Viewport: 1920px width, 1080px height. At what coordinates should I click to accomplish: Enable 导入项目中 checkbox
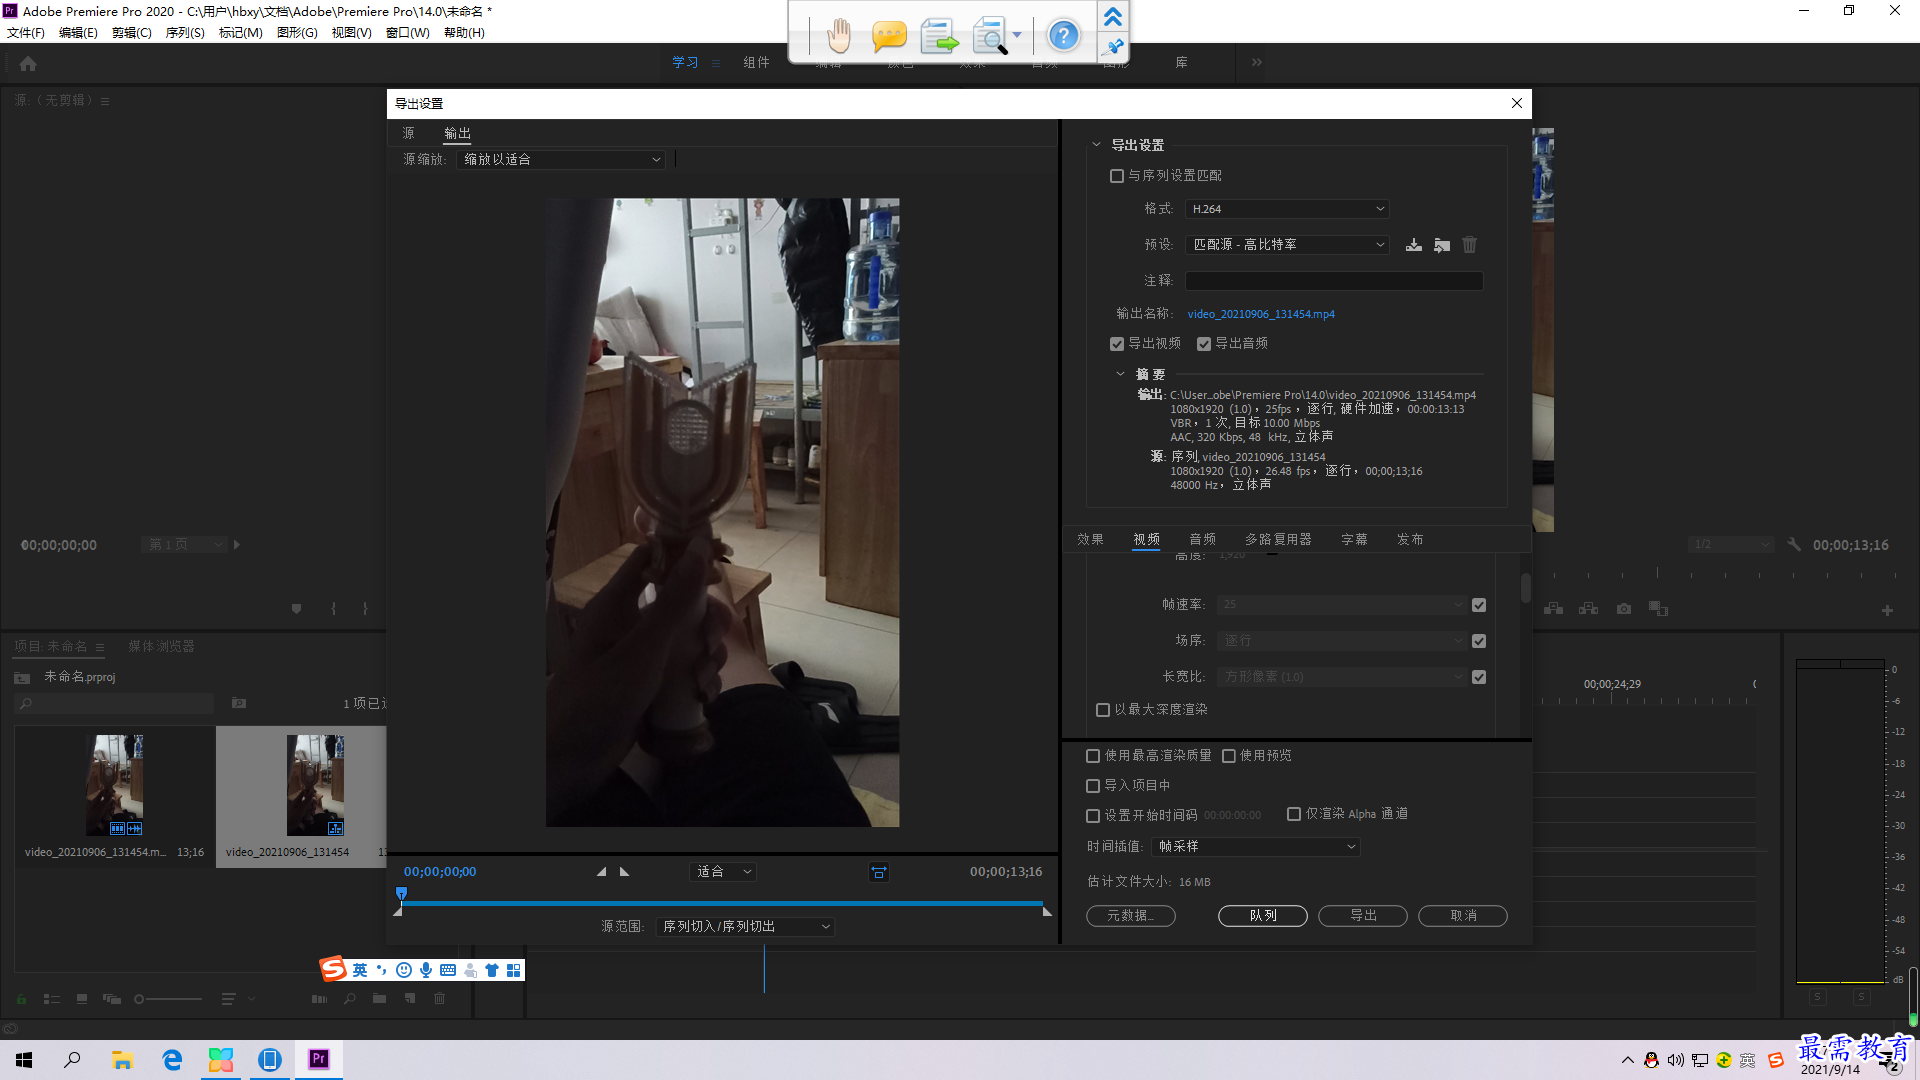coord(1093,786)
